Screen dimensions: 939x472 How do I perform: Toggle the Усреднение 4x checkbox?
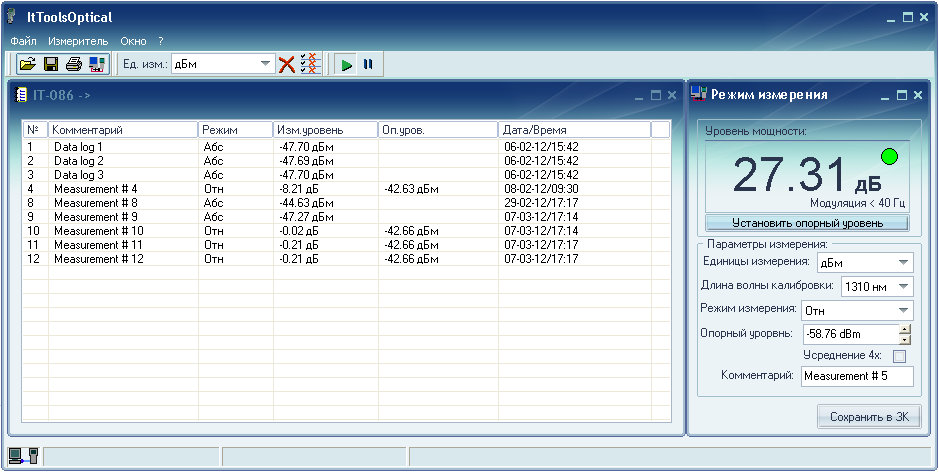[899, 356]
